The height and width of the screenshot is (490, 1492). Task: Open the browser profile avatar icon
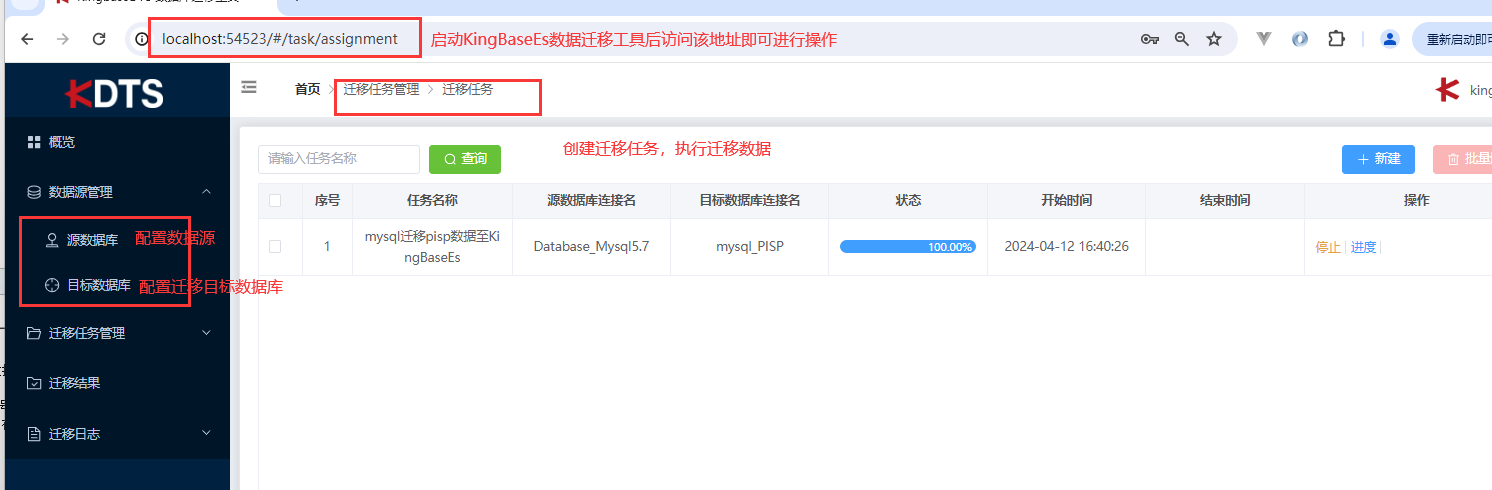tap(1389, 39)
